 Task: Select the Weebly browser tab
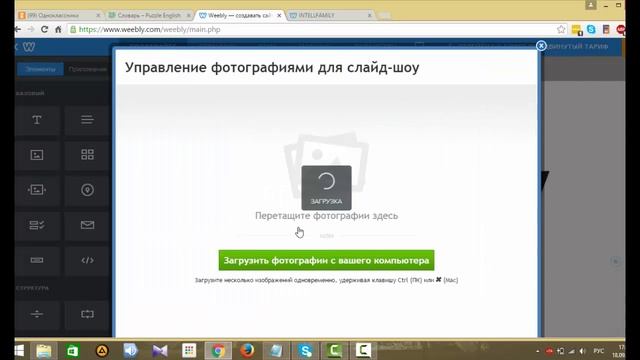[239, 15]
